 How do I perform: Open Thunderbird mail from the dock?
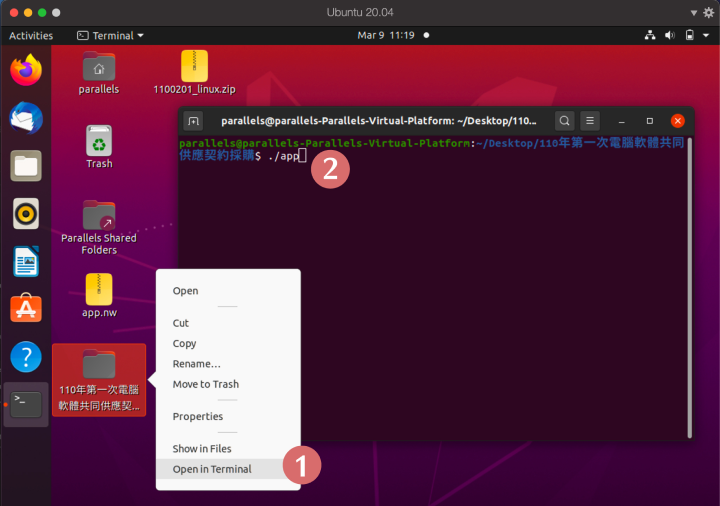[26, 118]
